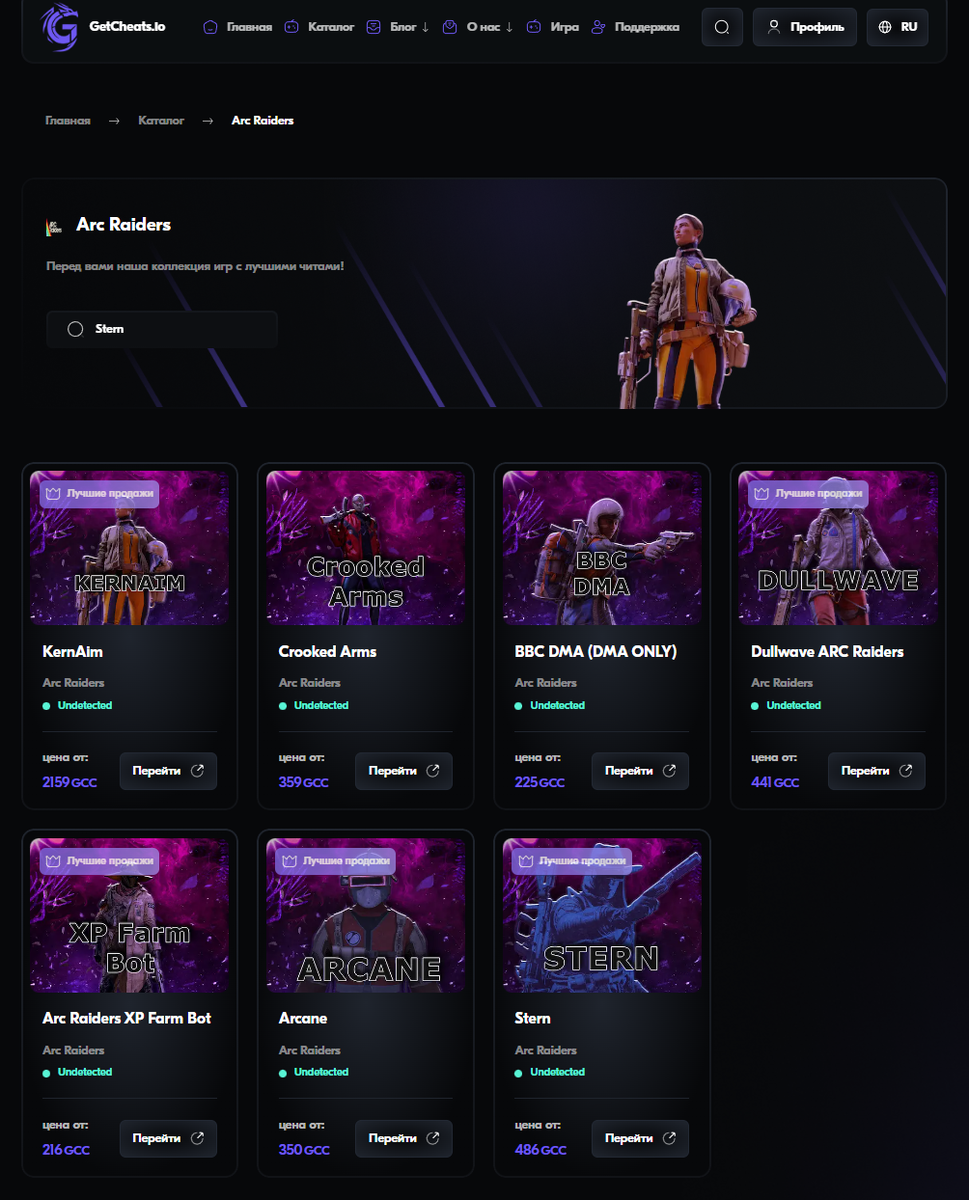Click external-link icon in Stern Перейти button
969x1200 pixels.
(x=669, y=1138)
